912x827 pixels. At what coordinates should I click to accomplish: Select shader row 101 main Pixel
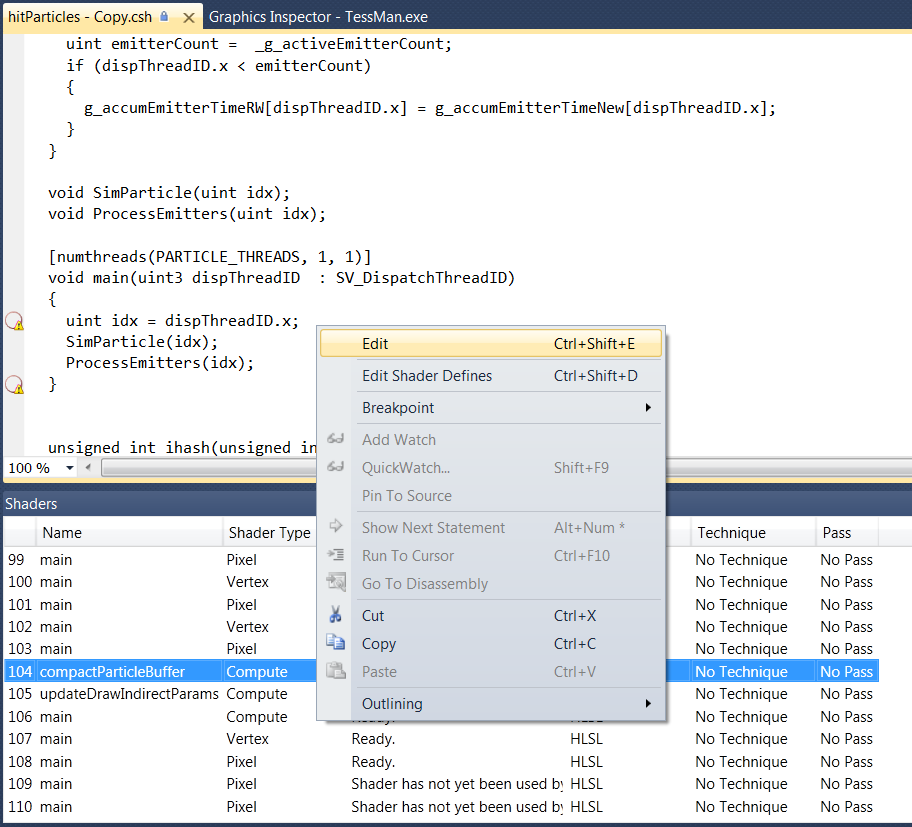pos(441,604)
